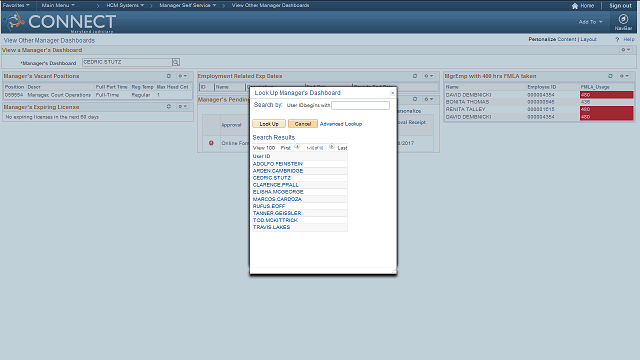Refresh the Manager's Expiring License pagelet
Viewport: 640px width, 360px height.
(x=169, y=107)
